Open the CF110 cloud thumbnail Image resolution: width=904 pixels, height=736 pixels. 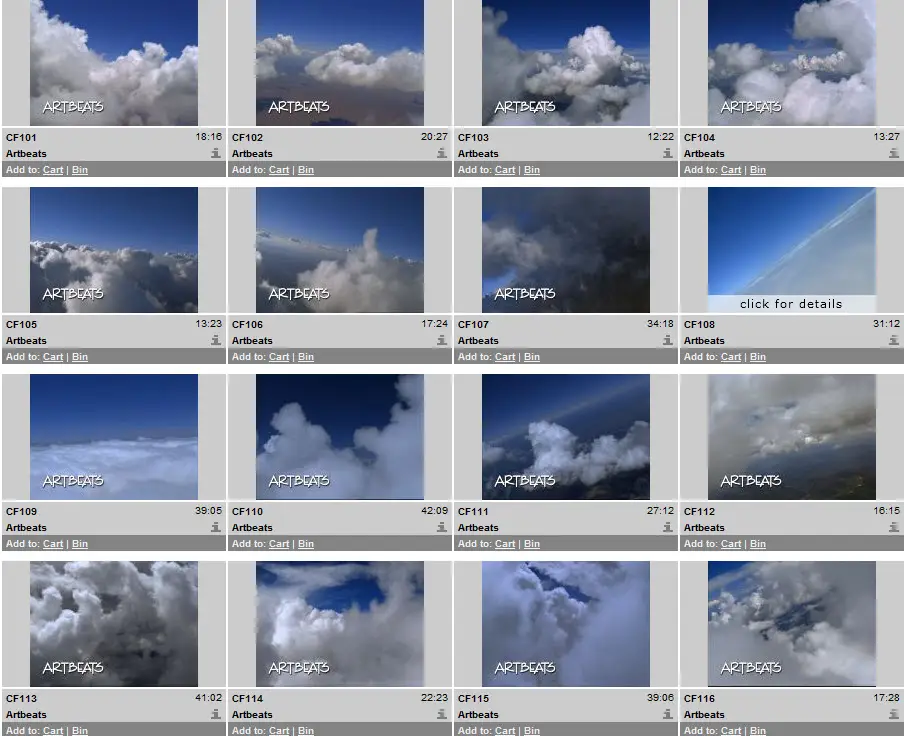click(340, 437)
